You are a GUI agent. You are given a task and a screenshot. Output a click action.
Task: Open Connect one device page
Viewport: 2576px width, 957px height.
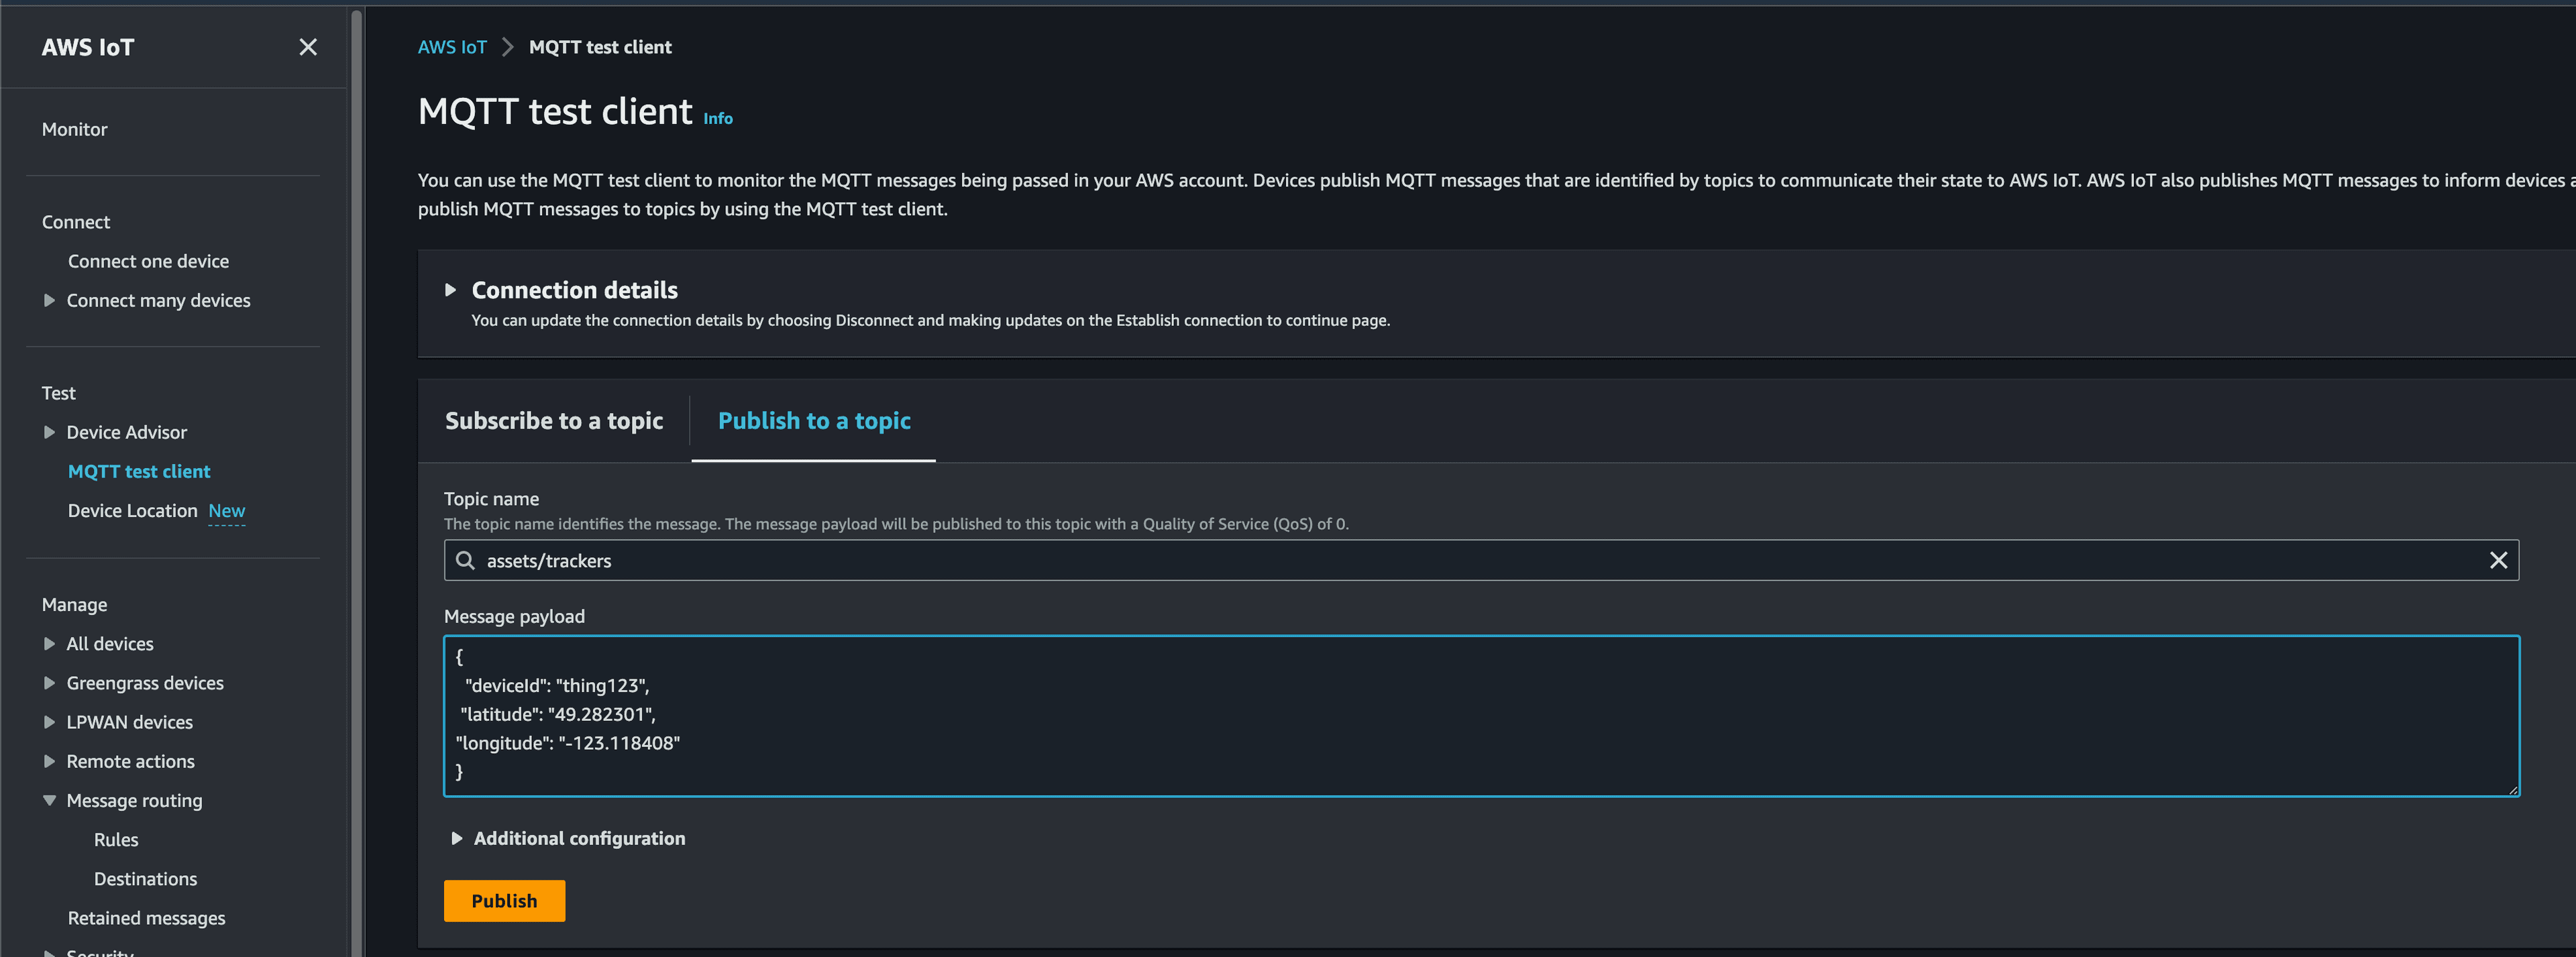pyautogui.click(x=148, y=261)
